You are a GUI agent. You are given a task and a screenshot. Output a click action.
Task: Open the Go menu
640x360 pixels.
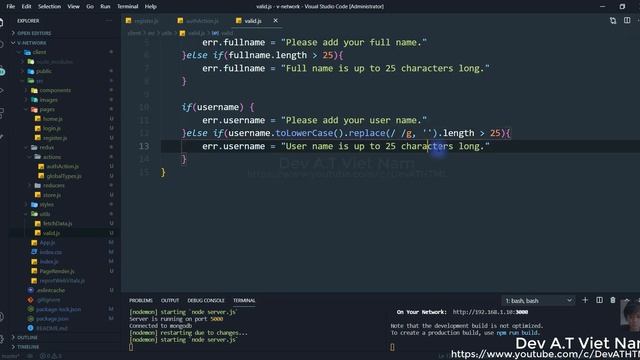tap(90, 7)
